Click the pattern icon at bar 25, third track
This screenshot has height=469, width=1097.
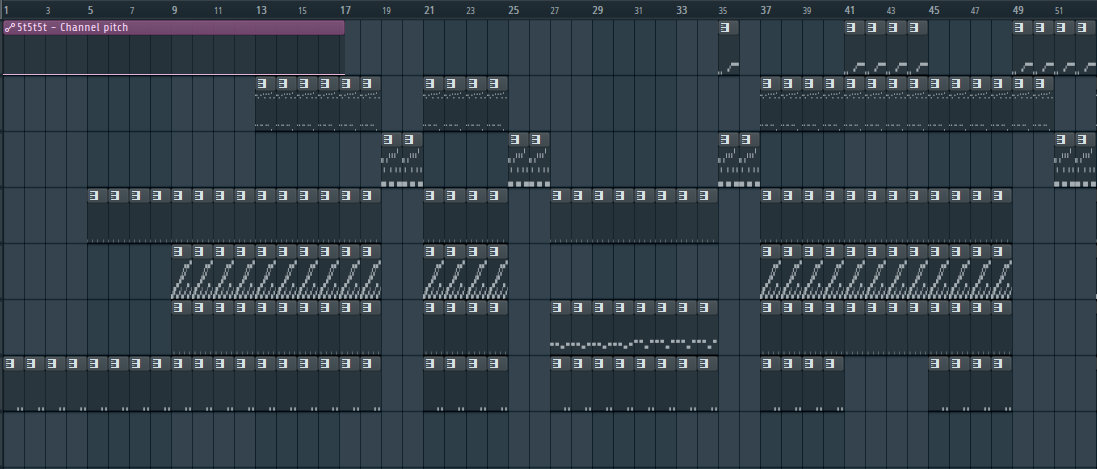(x=515, y=140)
